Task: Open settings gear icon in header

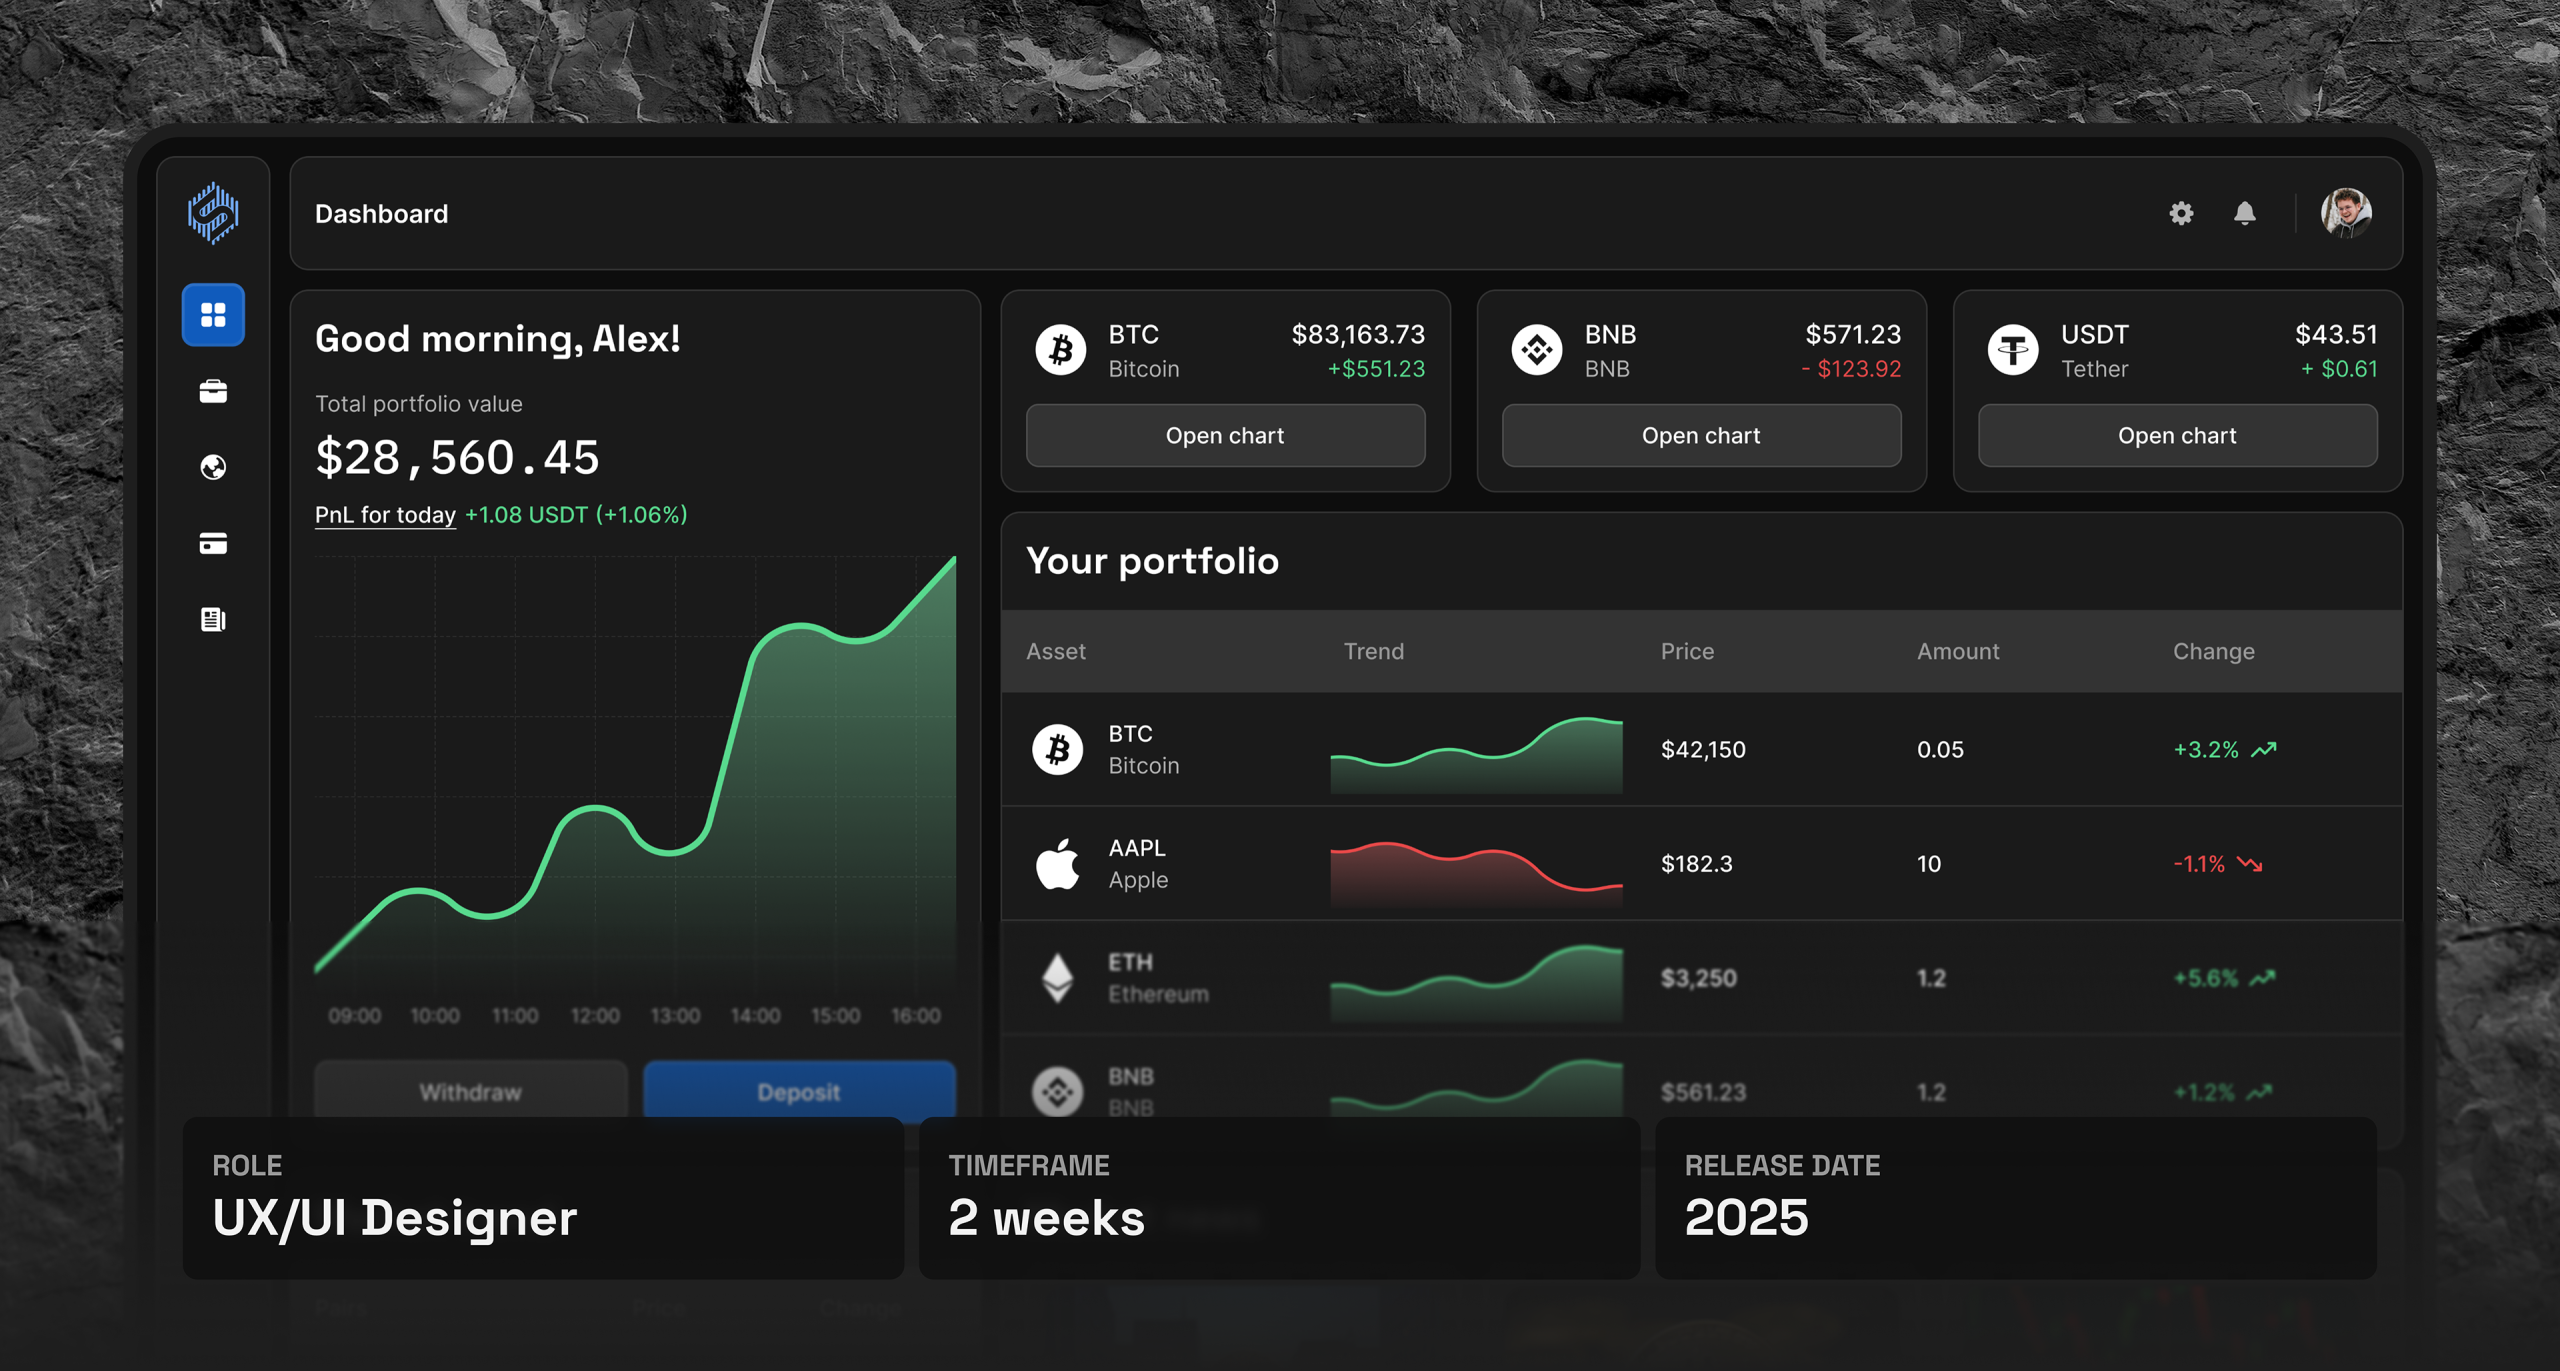Action: coord(2181,213)
